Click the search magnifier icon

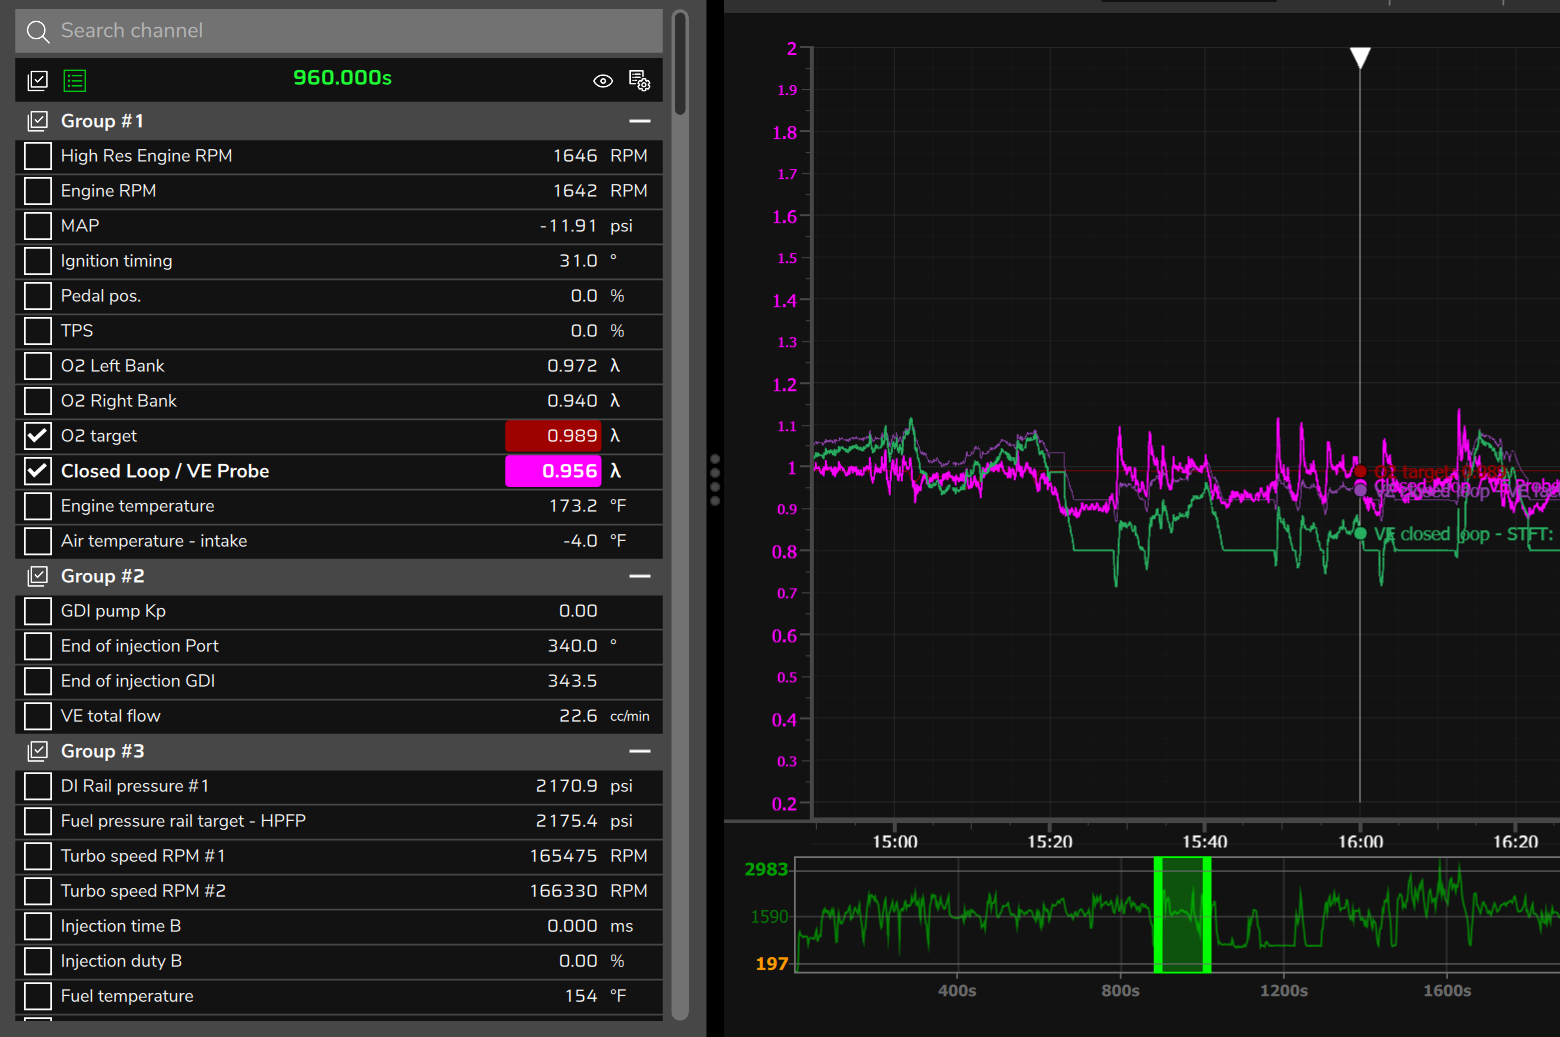pyautogui.click(x=38, y=32)
